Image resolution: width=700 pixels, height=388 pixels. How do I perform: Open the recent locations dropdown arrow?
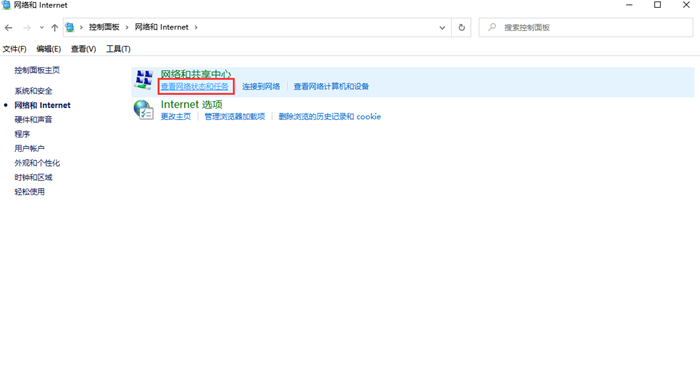pyautogui.click(x=42, y=28)
